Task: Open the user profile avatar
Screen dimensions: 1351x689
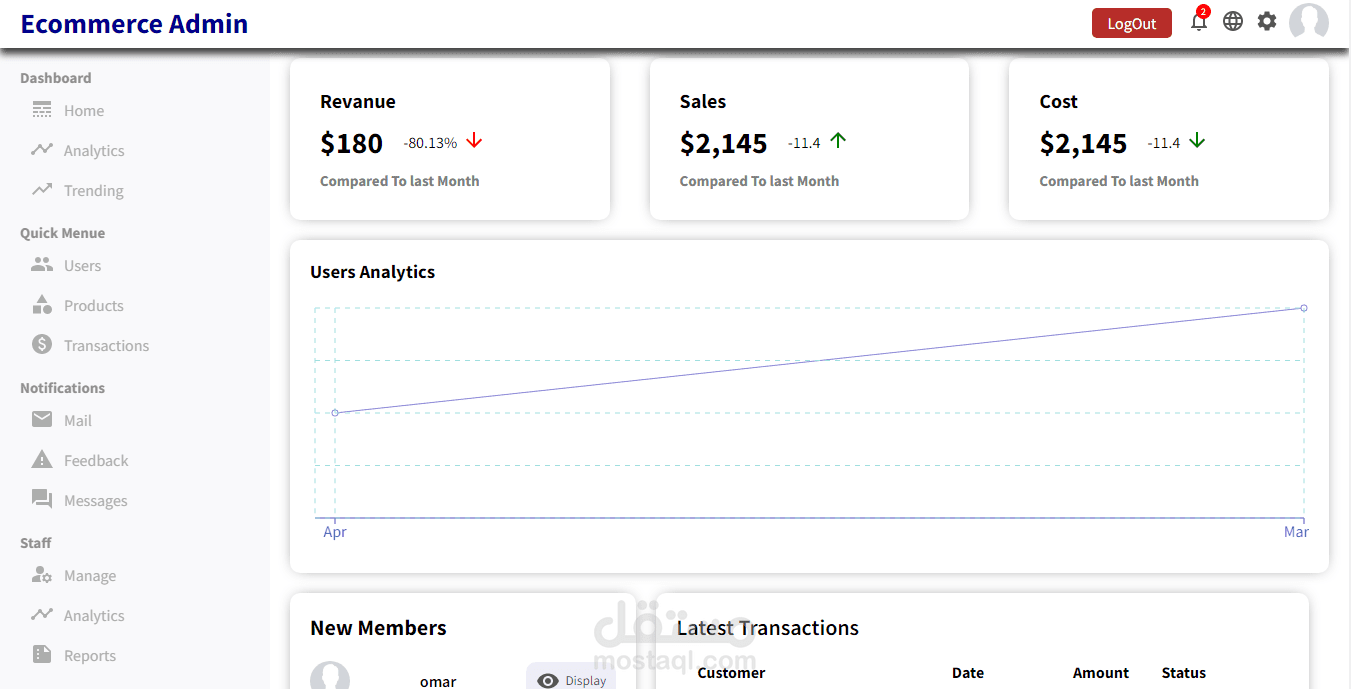Action: [1308, 21]
